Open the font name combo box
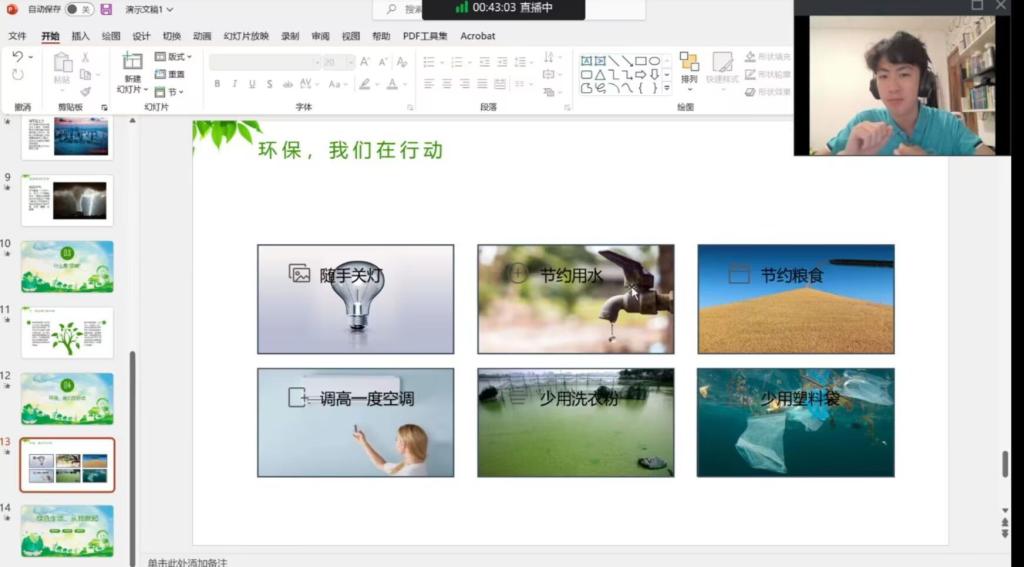 coord(264,62)
